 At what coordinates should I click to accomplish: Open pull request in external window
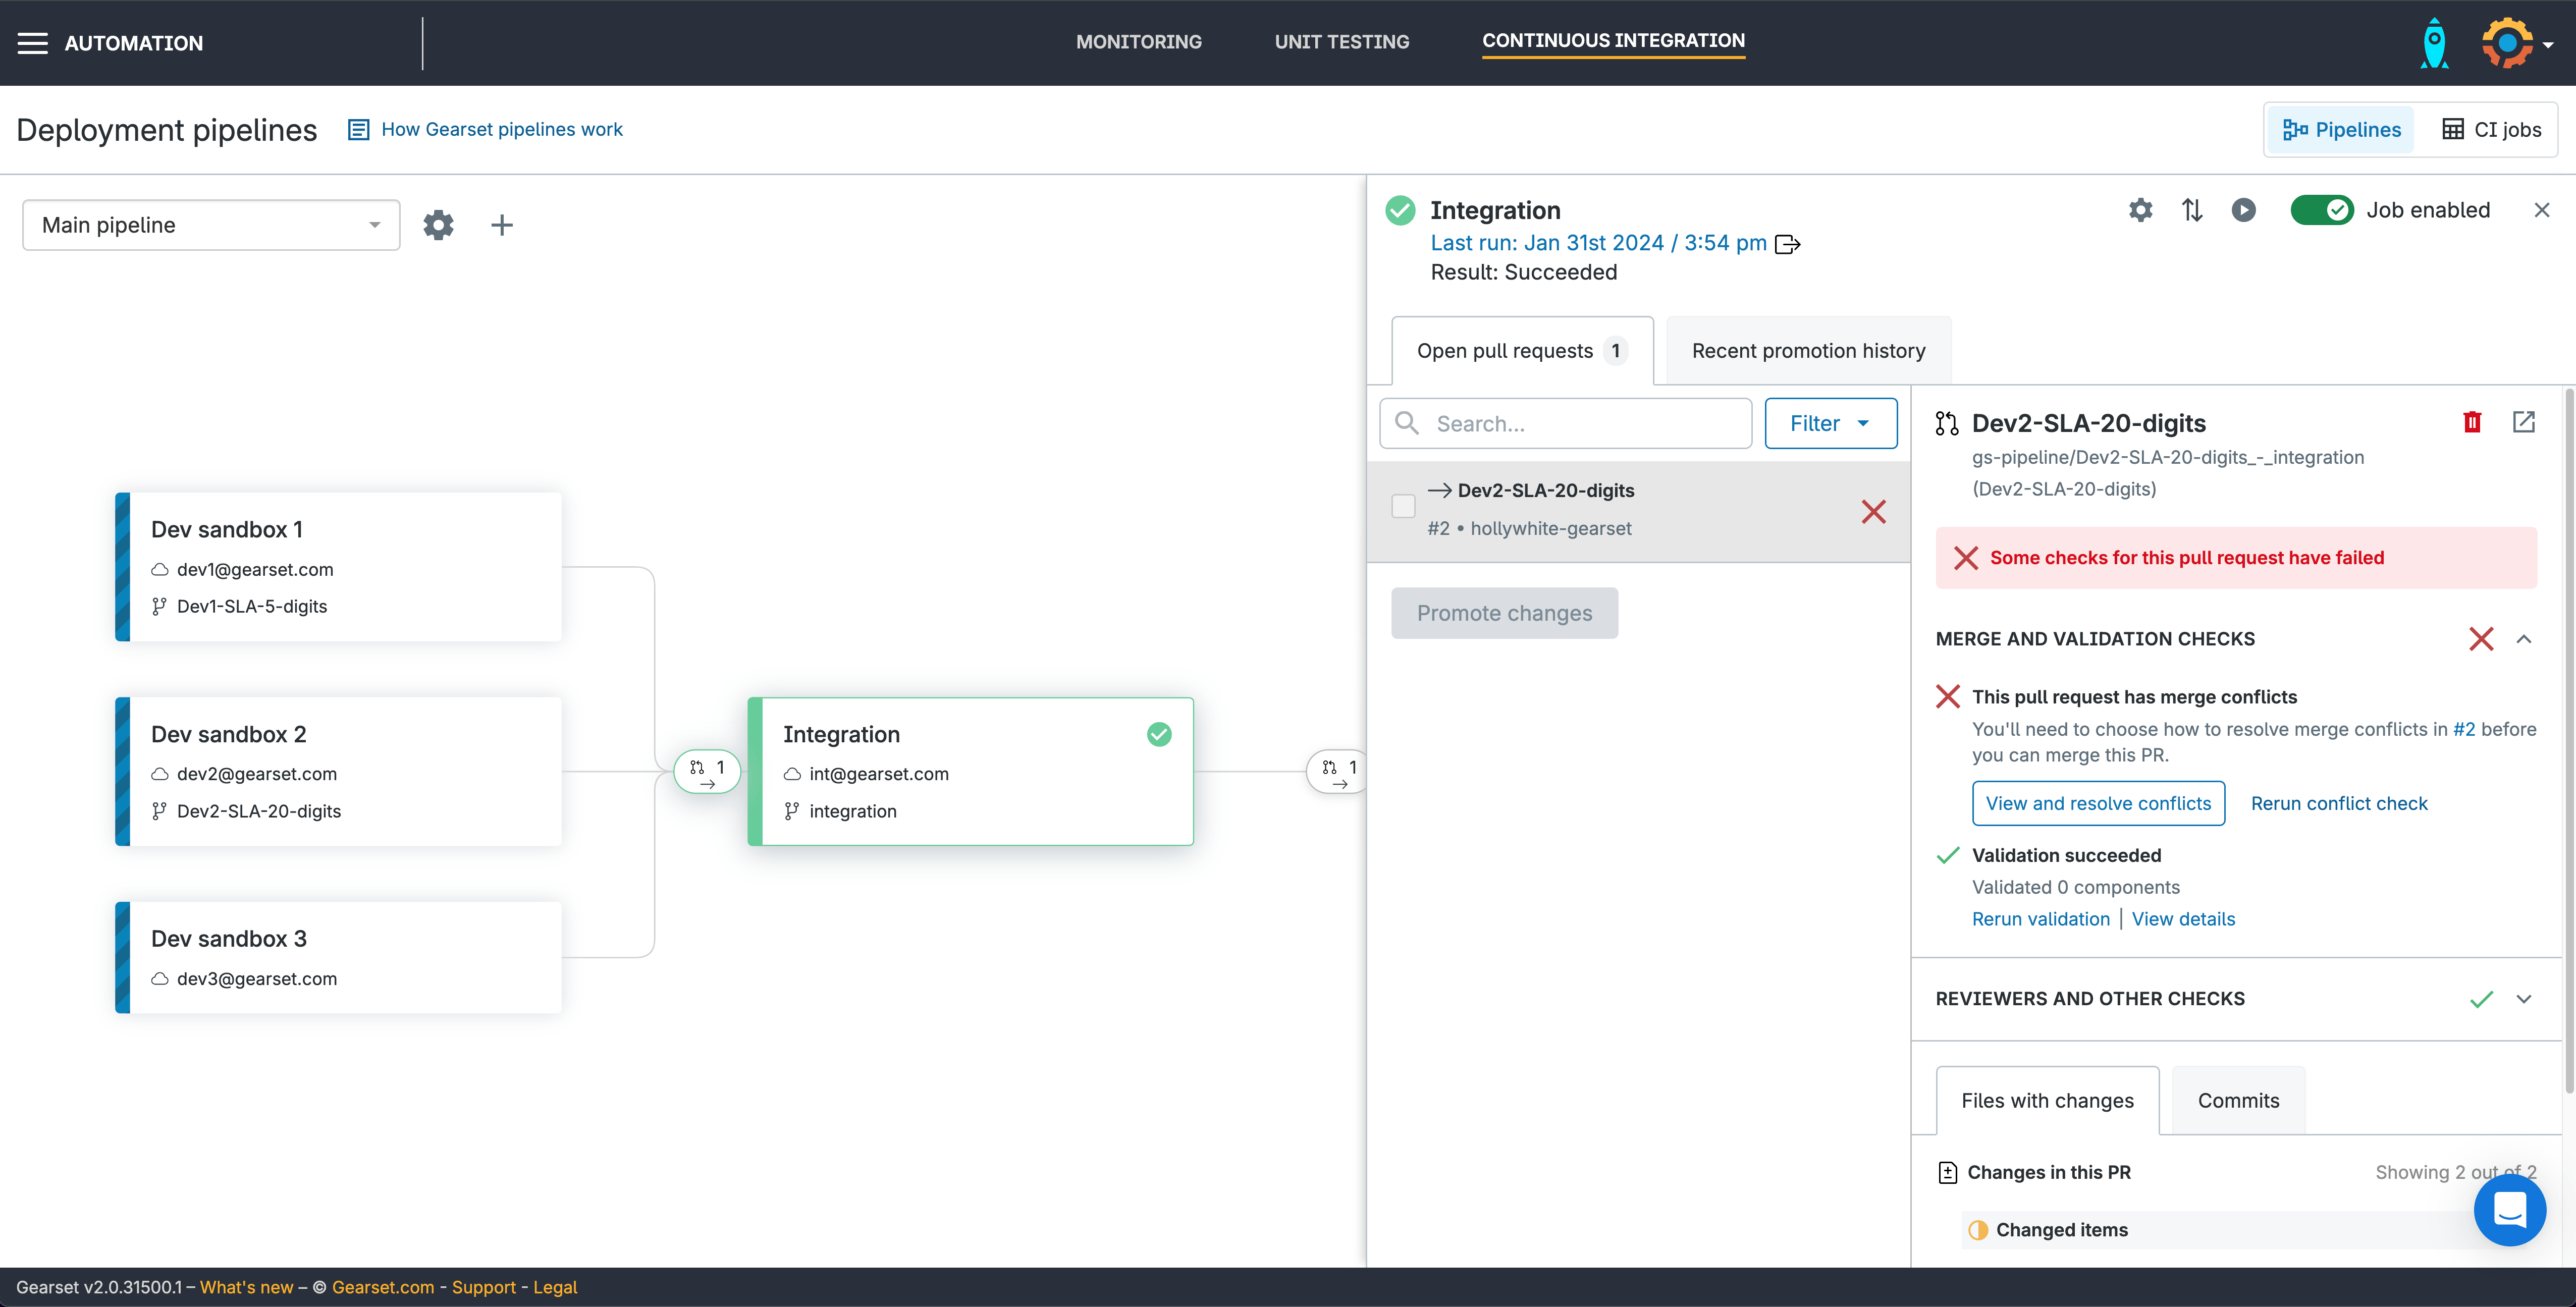(2523, 422)
